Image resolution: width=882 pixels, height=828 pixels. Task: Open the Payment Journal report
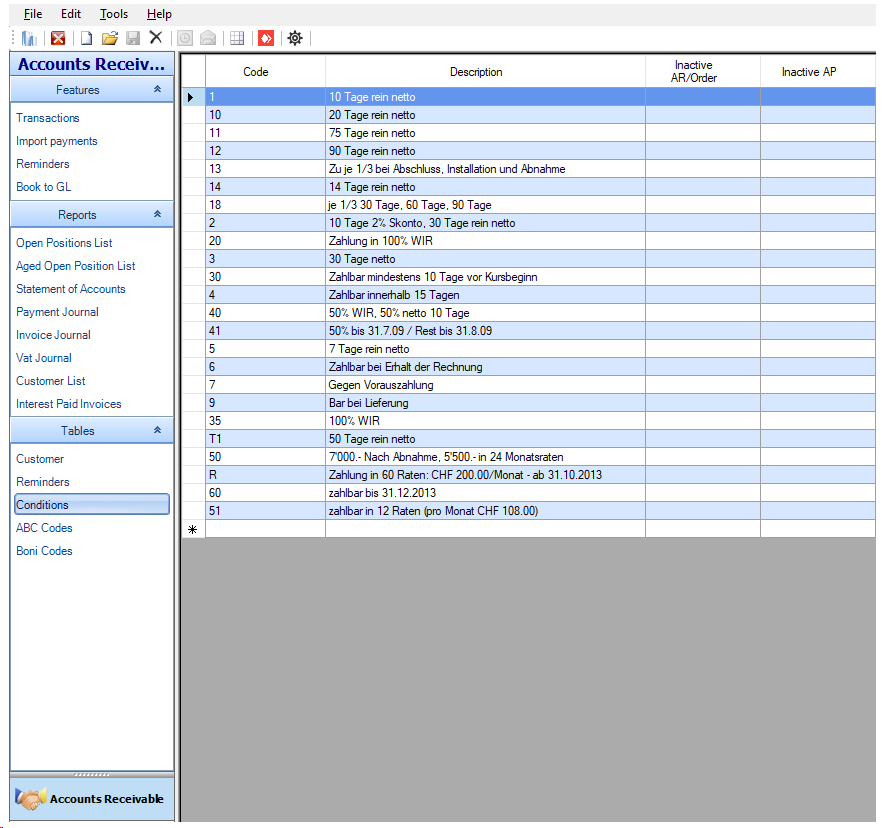[57, 312]
